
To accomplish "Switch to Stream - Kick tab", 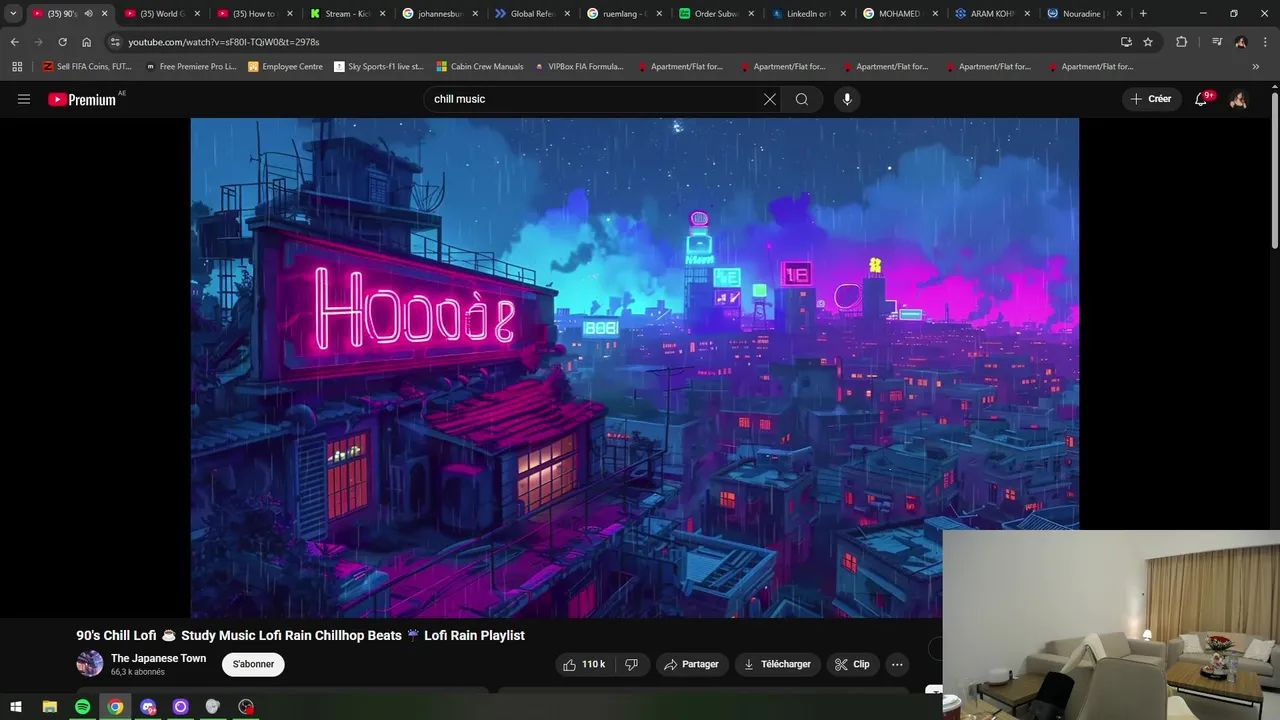I will [x=348, y=14].
